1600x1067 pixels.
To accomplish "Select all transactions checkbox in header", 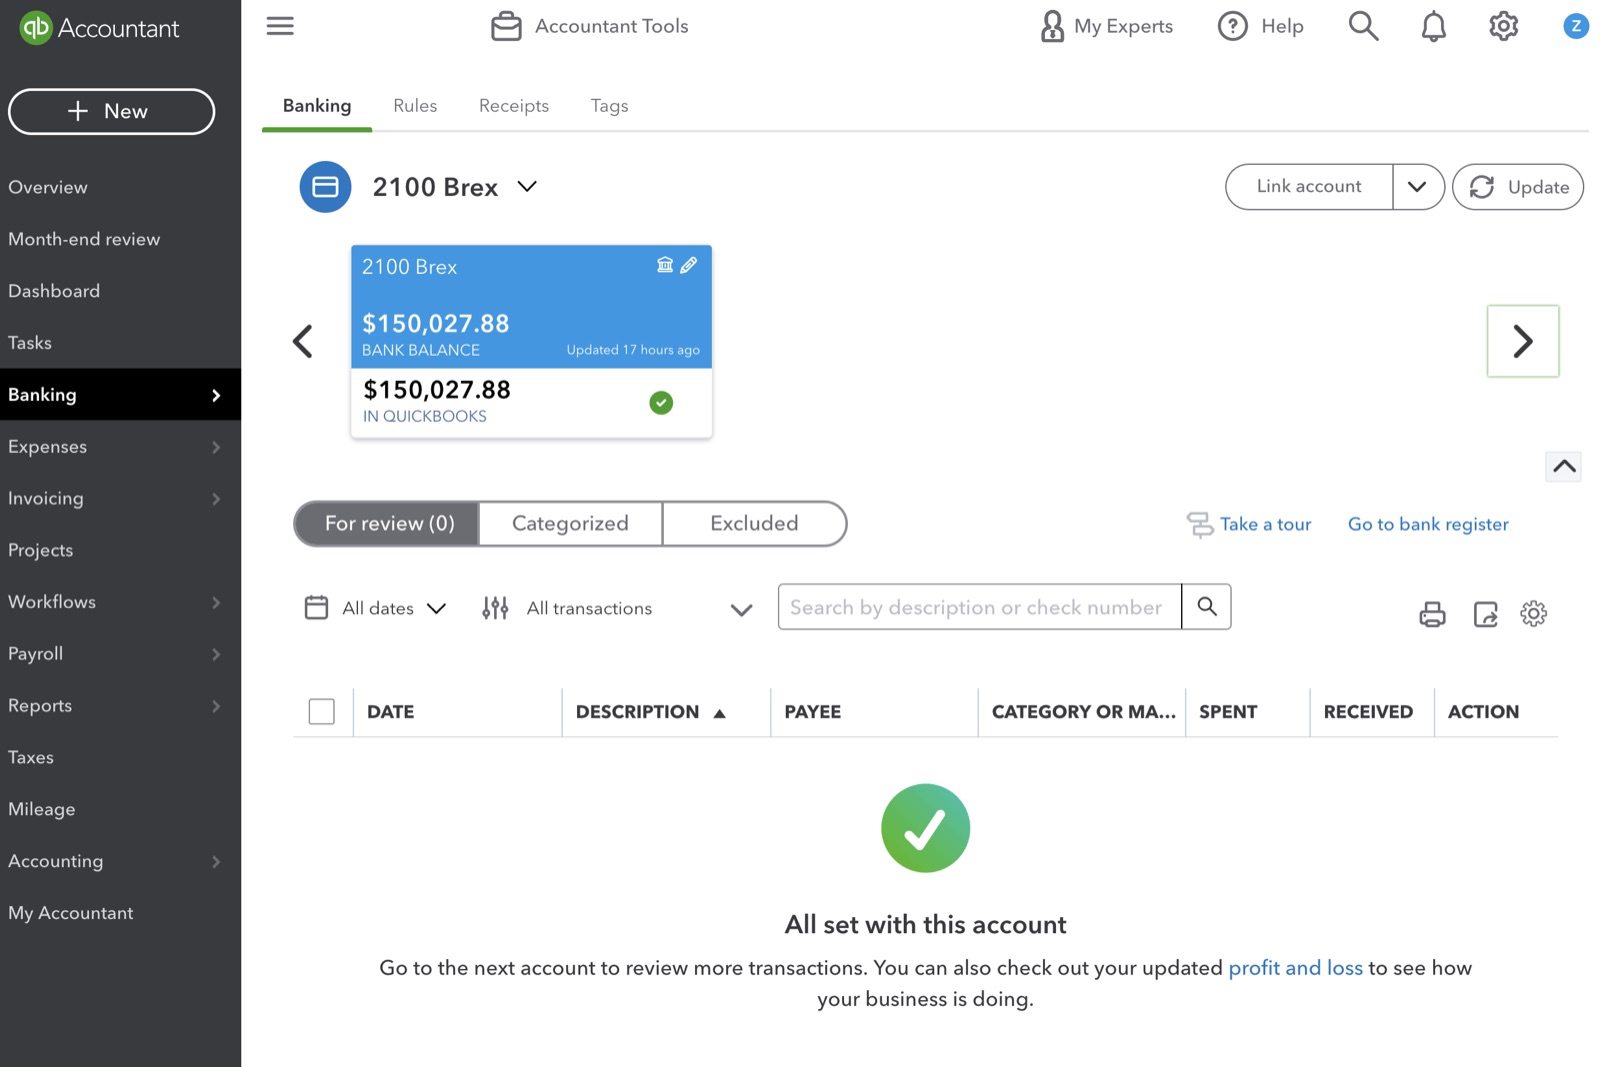I will tap(321, 712).
